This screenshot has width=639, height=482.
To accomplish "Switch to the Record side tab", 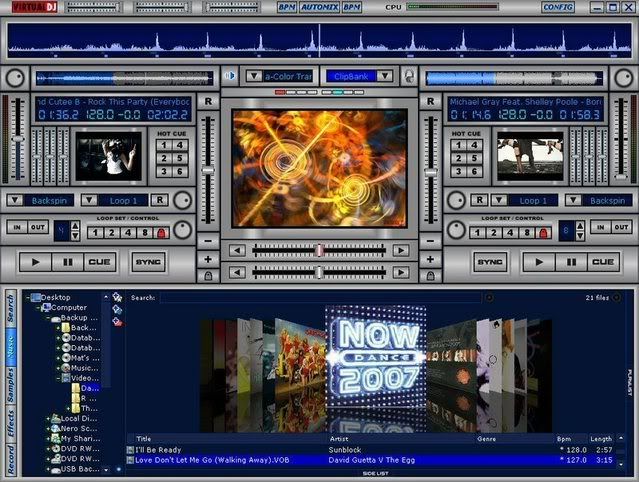I will coord(11,459).
